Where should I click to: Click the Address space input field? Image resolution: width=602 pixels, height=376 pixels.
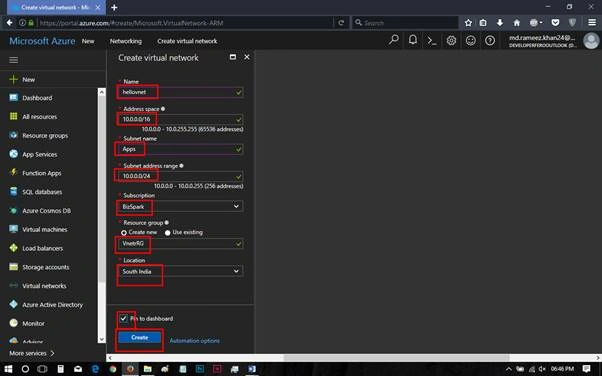(x=180, y=119)
